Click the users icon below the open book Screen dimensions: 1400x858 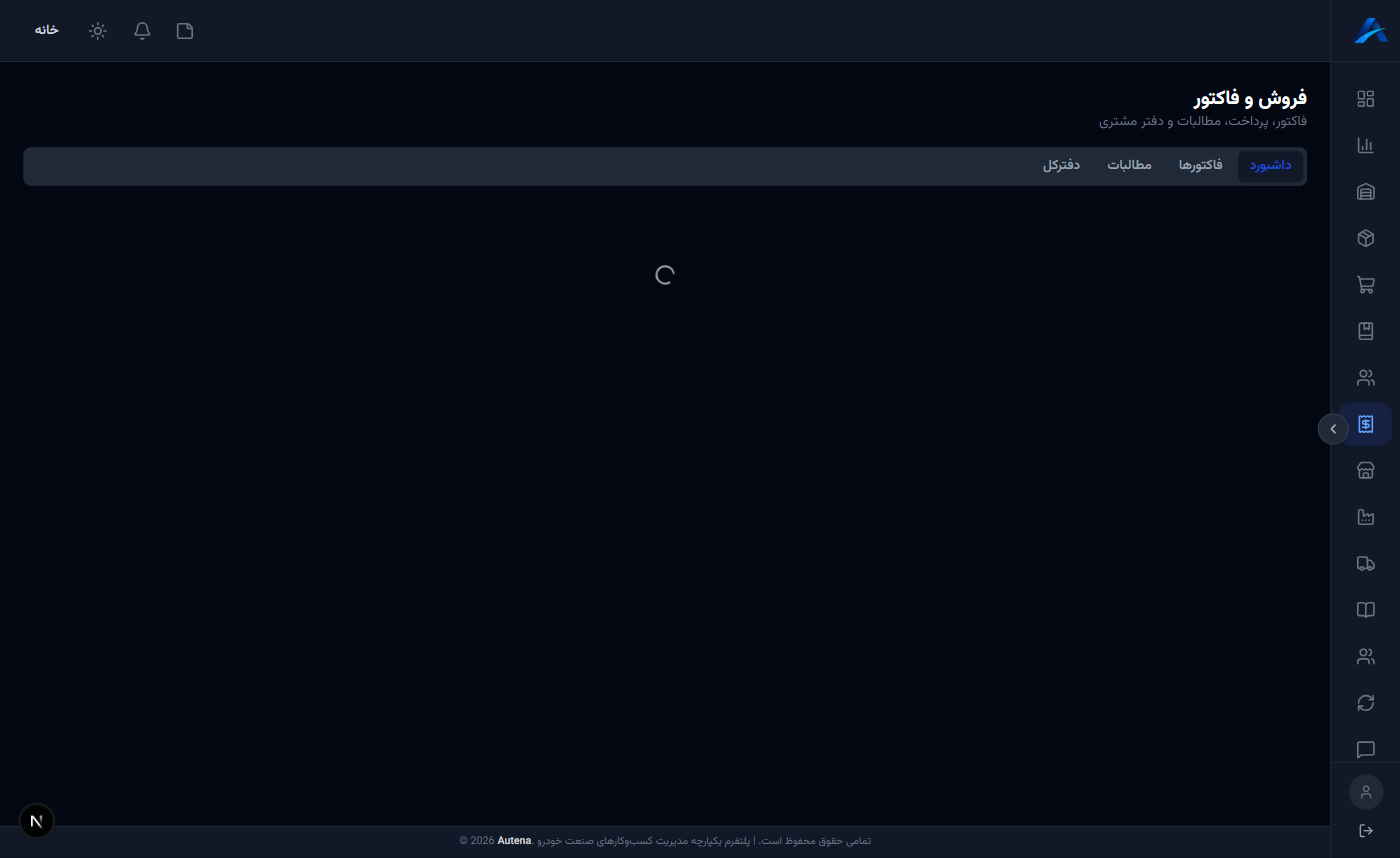click(1365, 657)
